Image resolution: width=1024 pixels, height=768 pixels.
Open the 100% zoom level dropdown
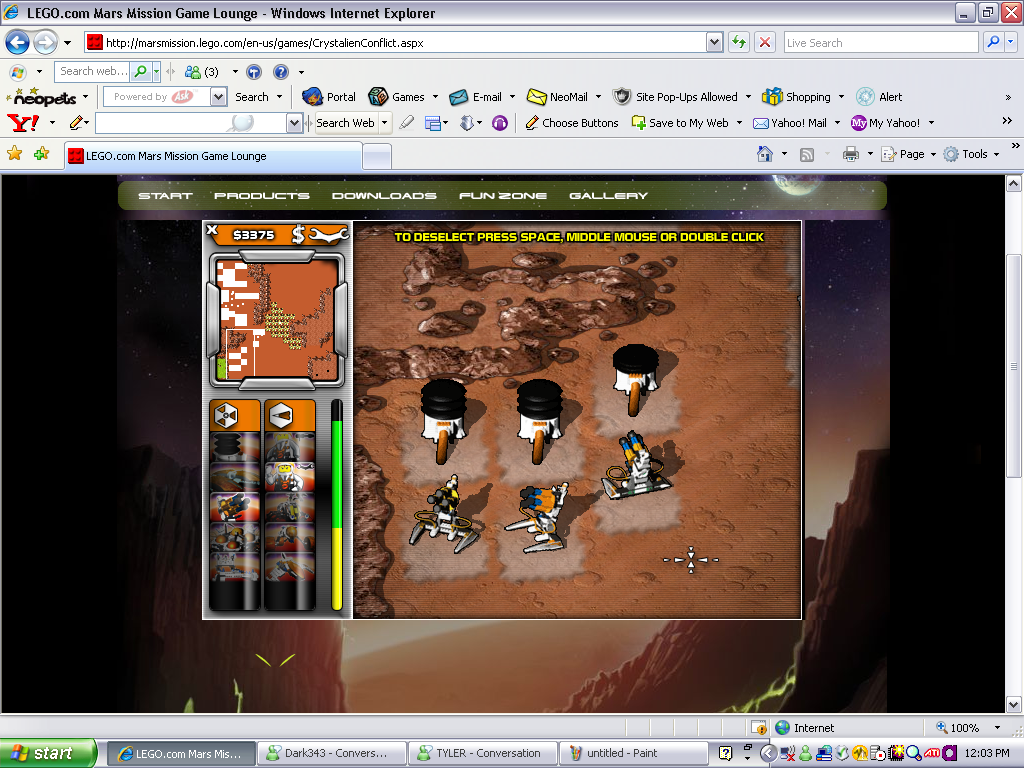point(997,728)
